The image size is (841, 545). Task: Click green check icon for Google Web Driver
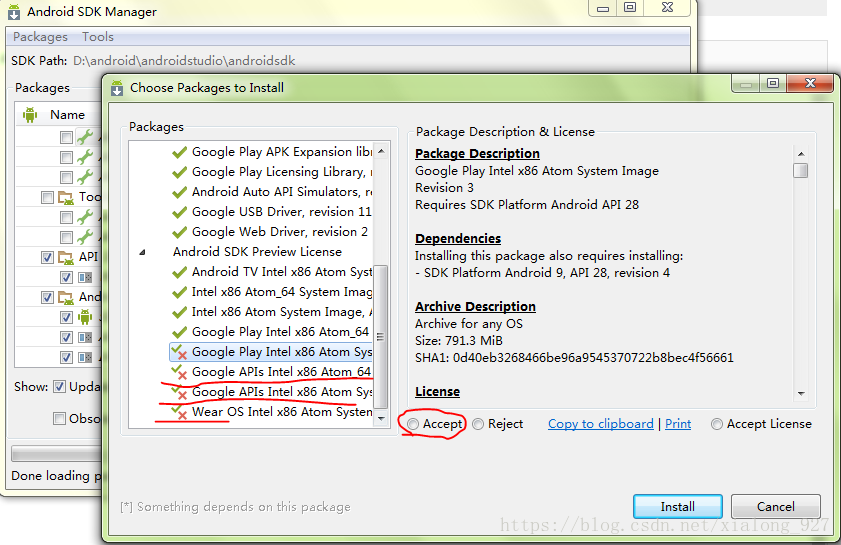click(179, 232)
